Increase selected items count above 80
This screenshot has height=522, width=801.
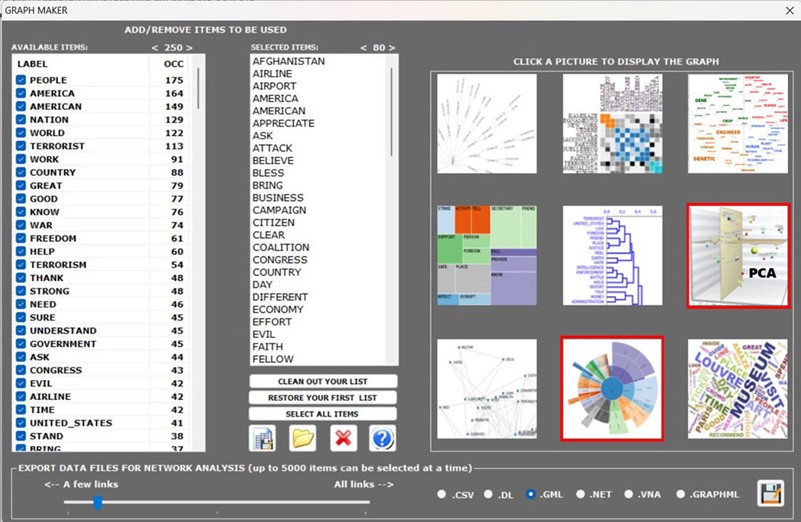coord(392,48)
